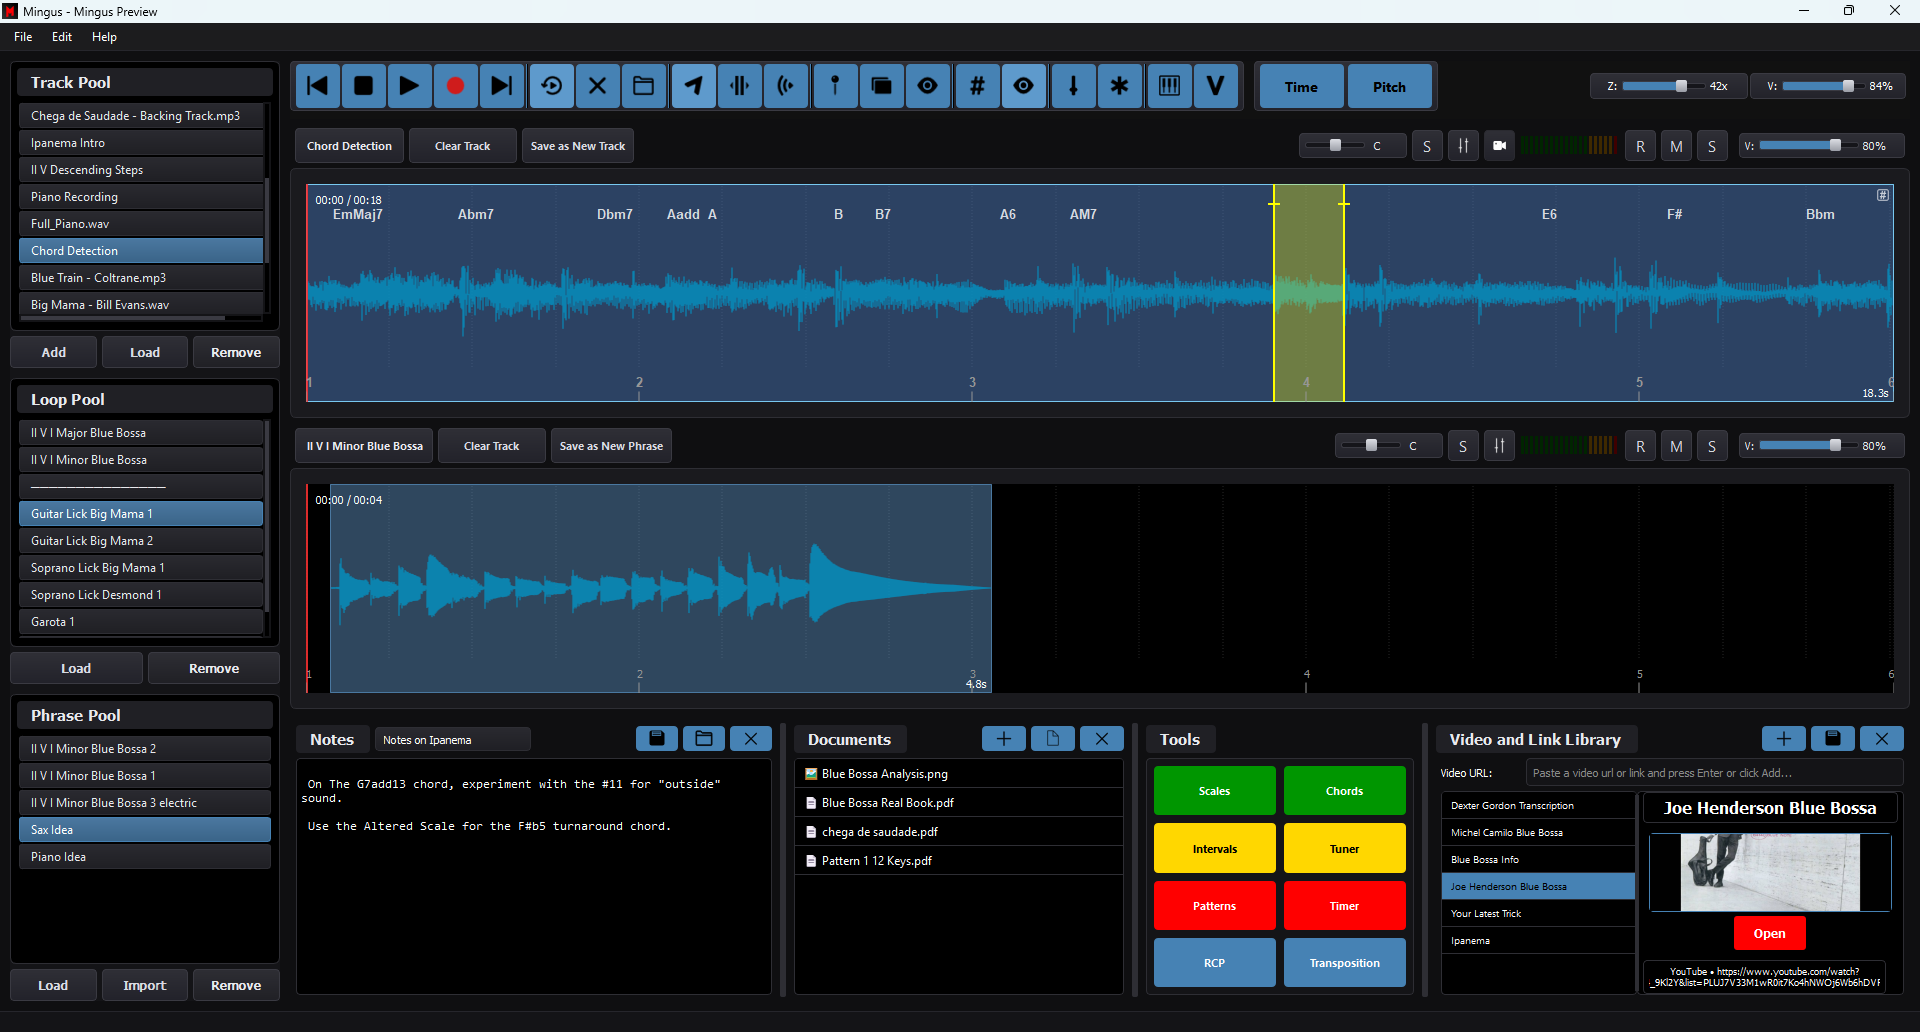
Task: Open mixer sliders icon on Chord Detection track
Action: 1463,146
